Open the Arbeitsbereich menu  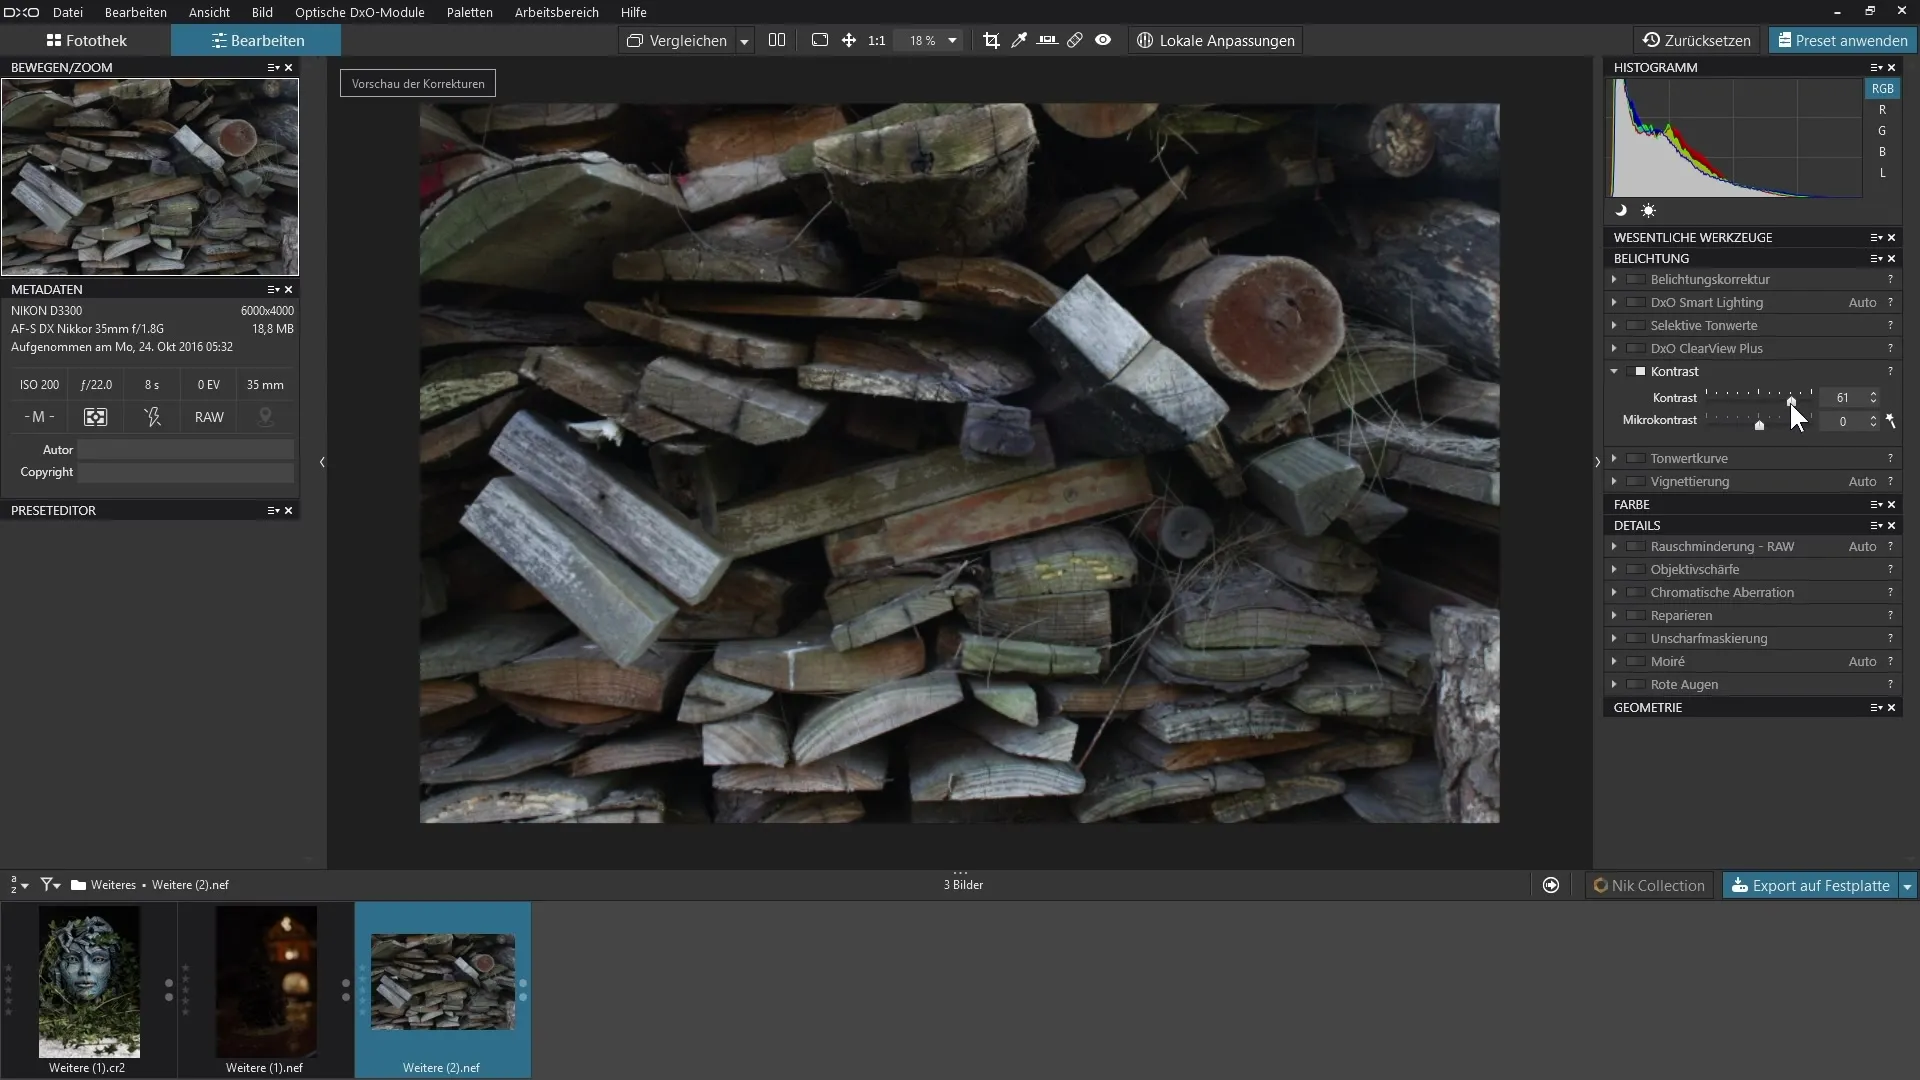pos(557,13)
